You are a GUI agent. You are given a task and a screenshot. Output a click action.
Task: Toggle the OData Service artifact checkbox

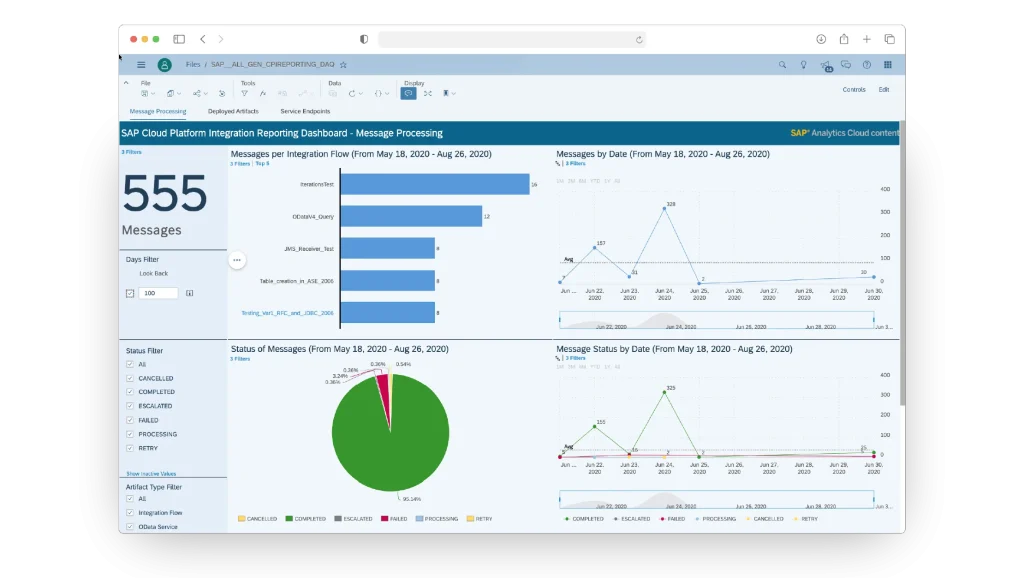click(130, 526)
